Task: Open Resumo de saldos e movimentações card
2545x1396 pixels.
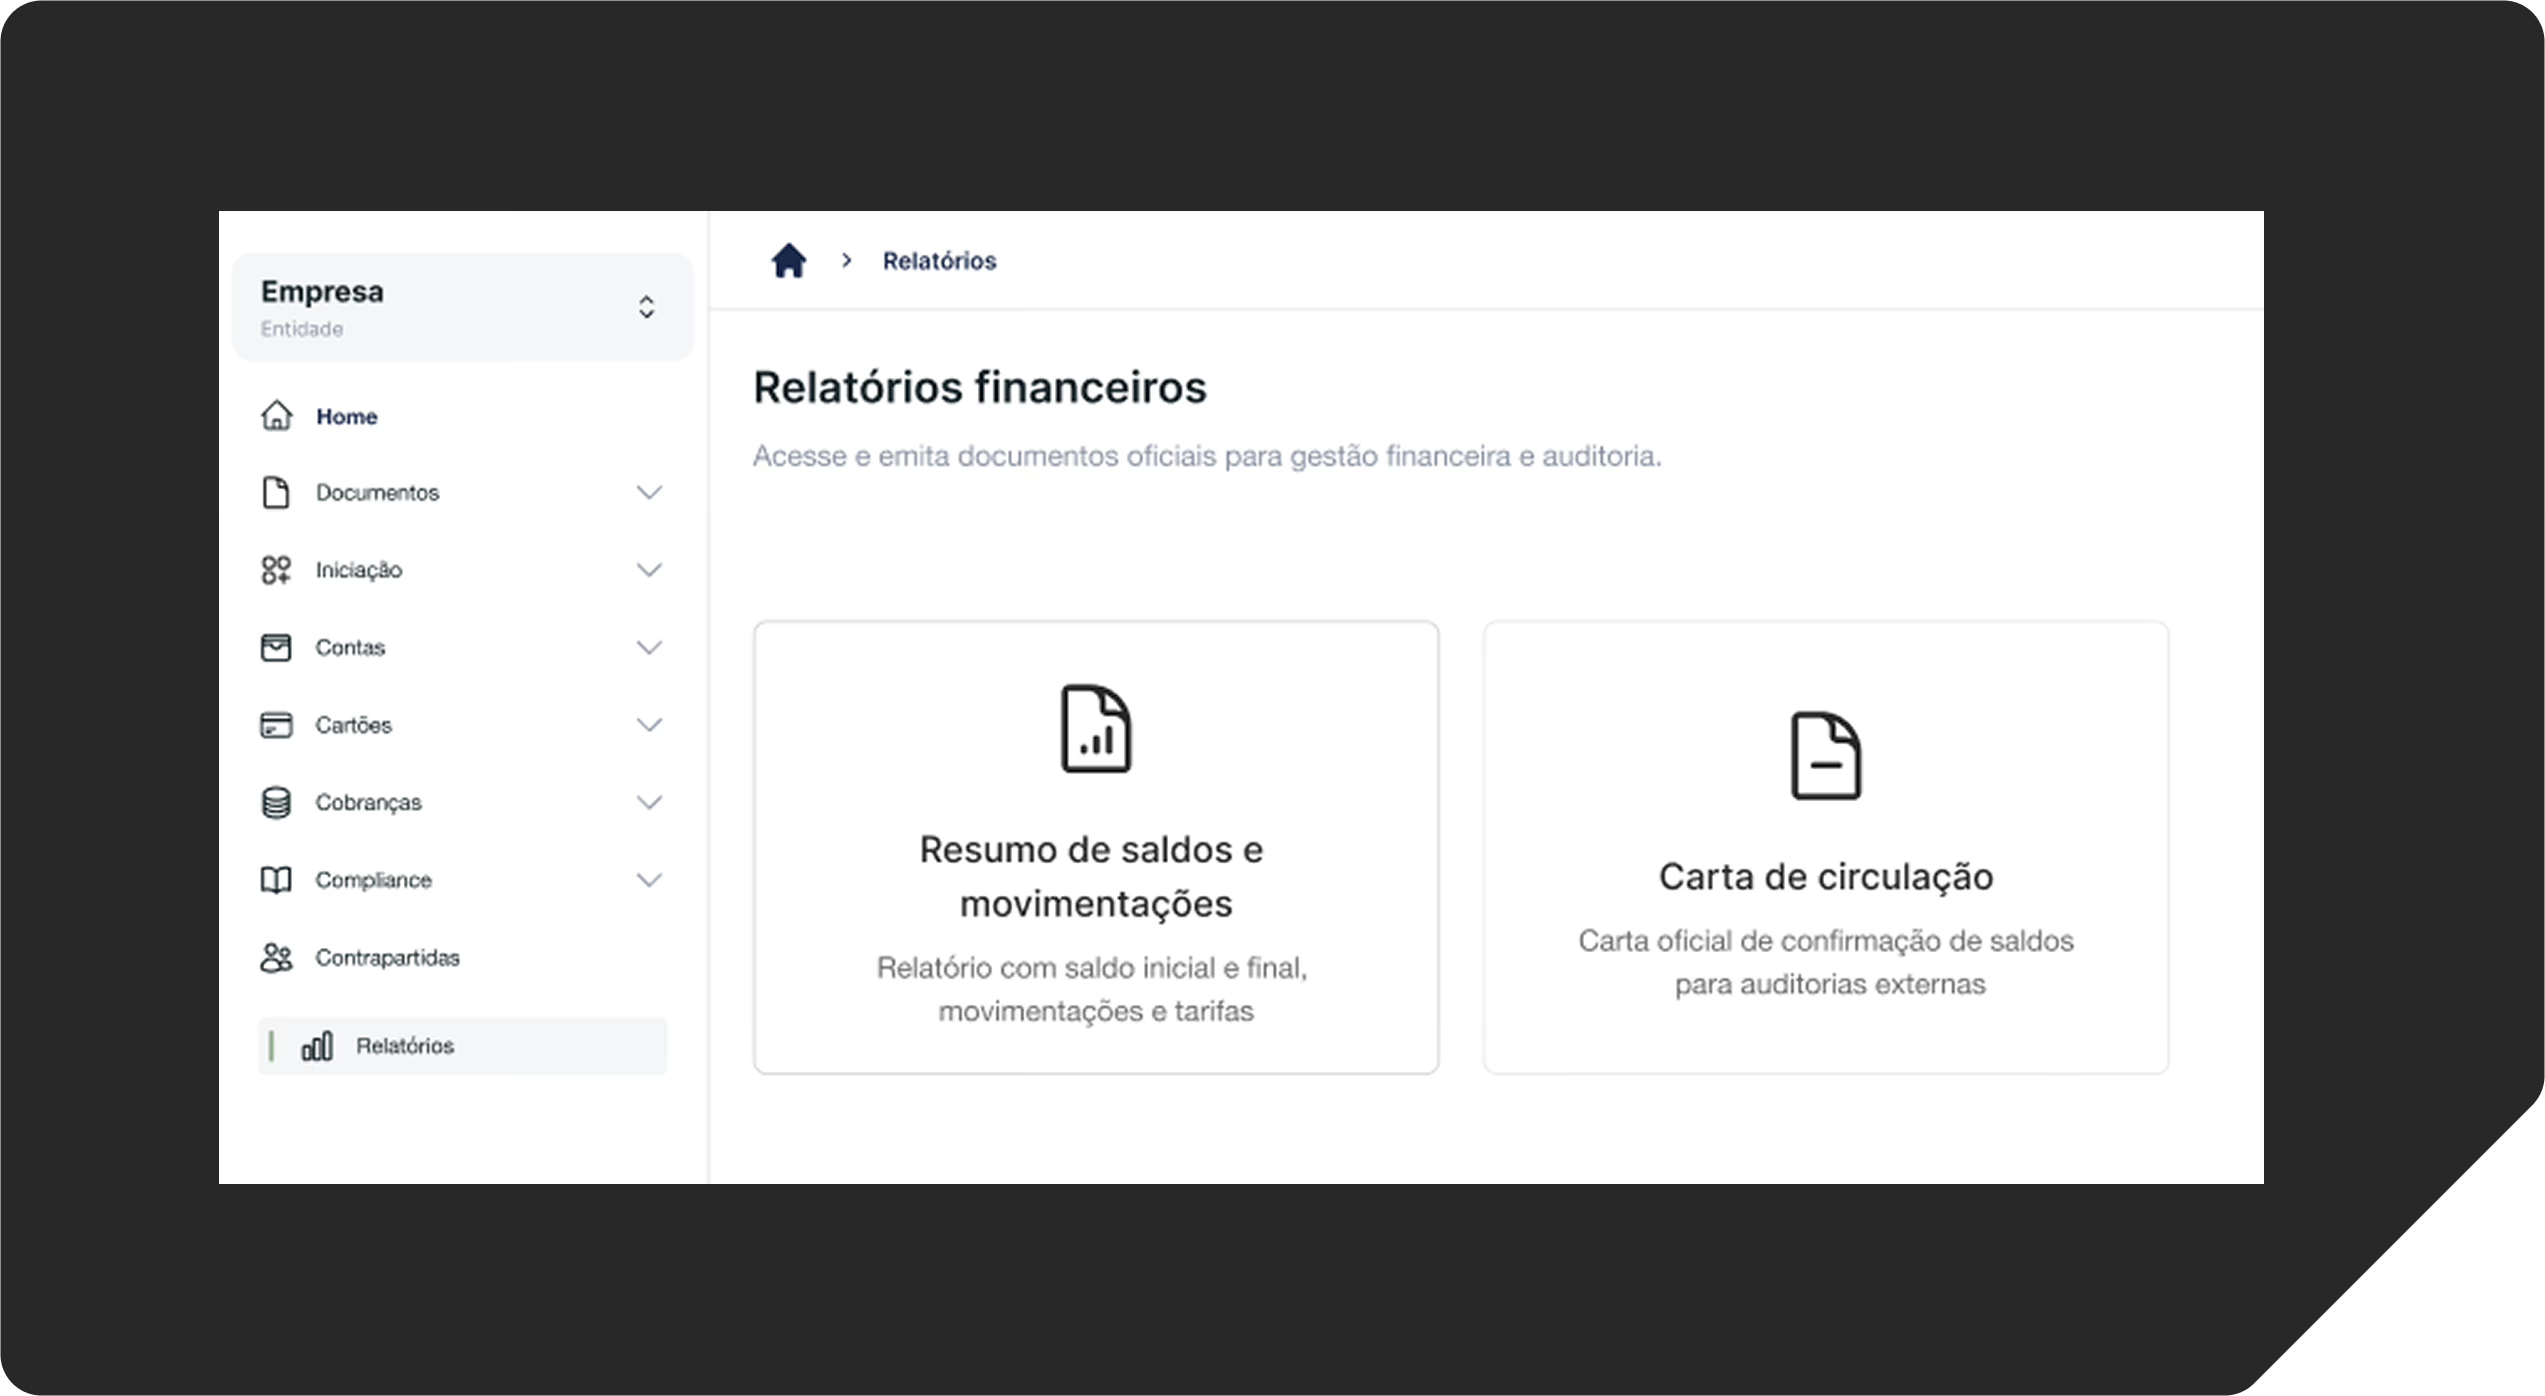Action: click(x=1095, y=848)
